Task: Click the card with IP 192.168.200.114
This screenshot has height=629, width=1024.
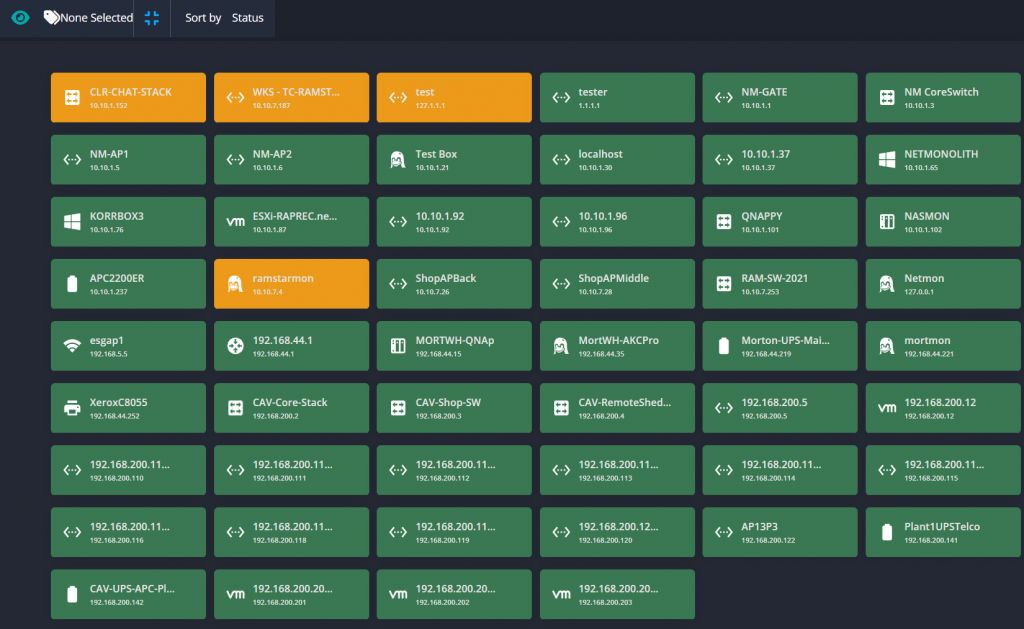Action: pos(780,470)
